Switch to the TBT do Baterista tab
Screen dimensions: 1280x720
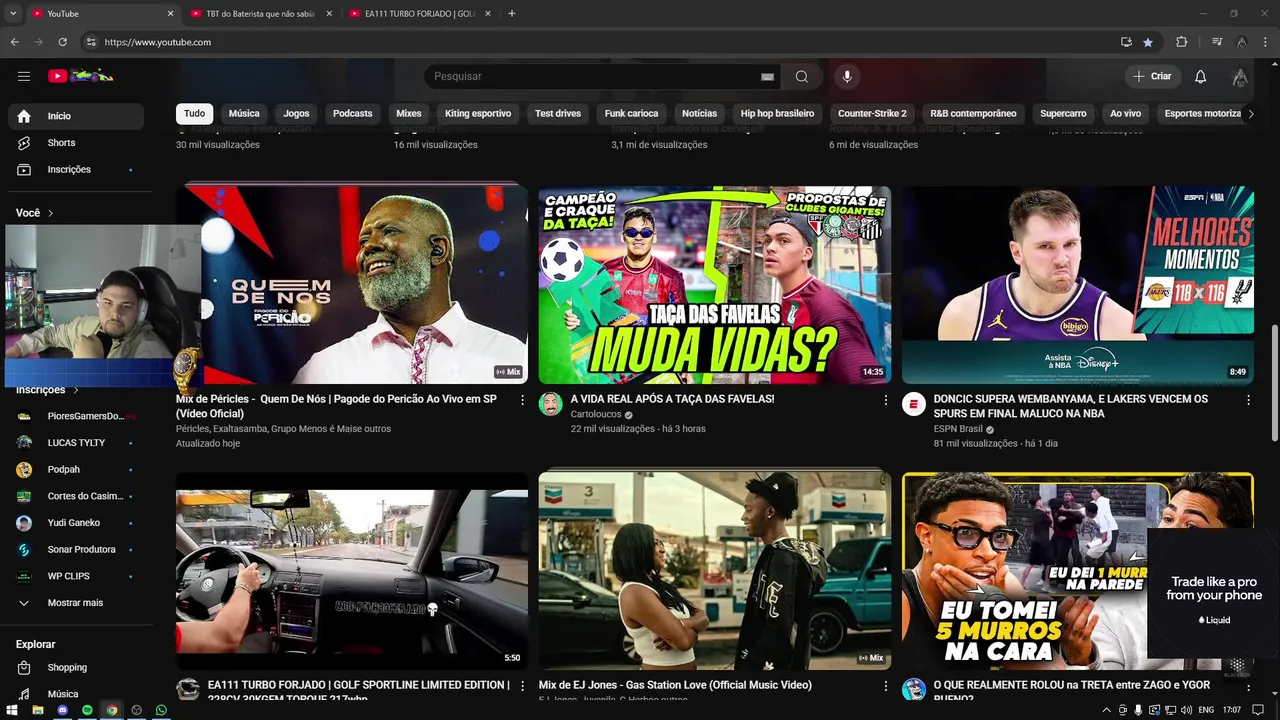click(262, 14)
